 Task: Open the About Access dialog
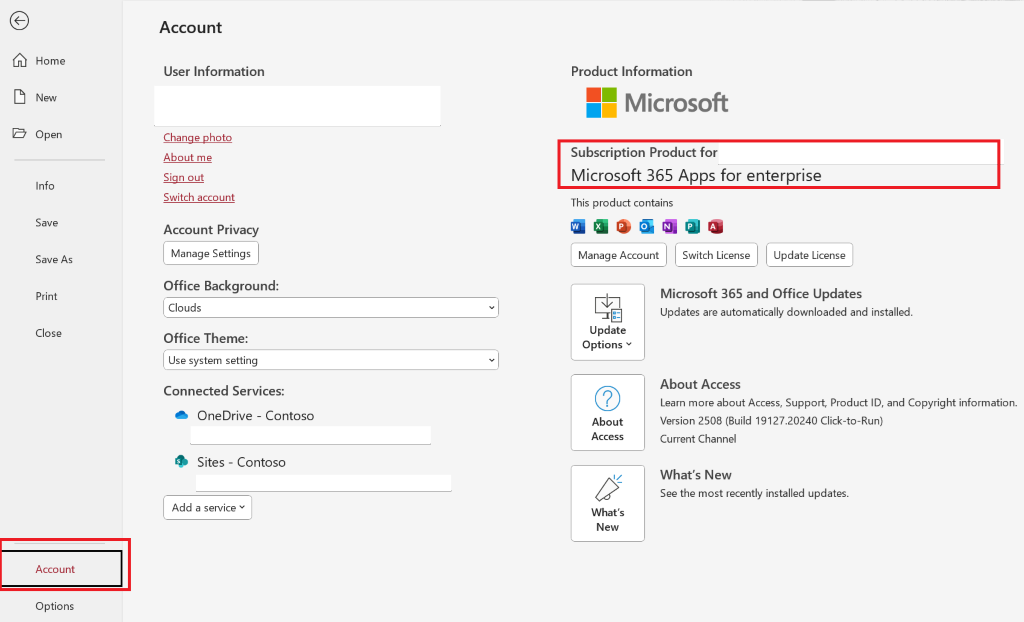[x=607, y=412]
